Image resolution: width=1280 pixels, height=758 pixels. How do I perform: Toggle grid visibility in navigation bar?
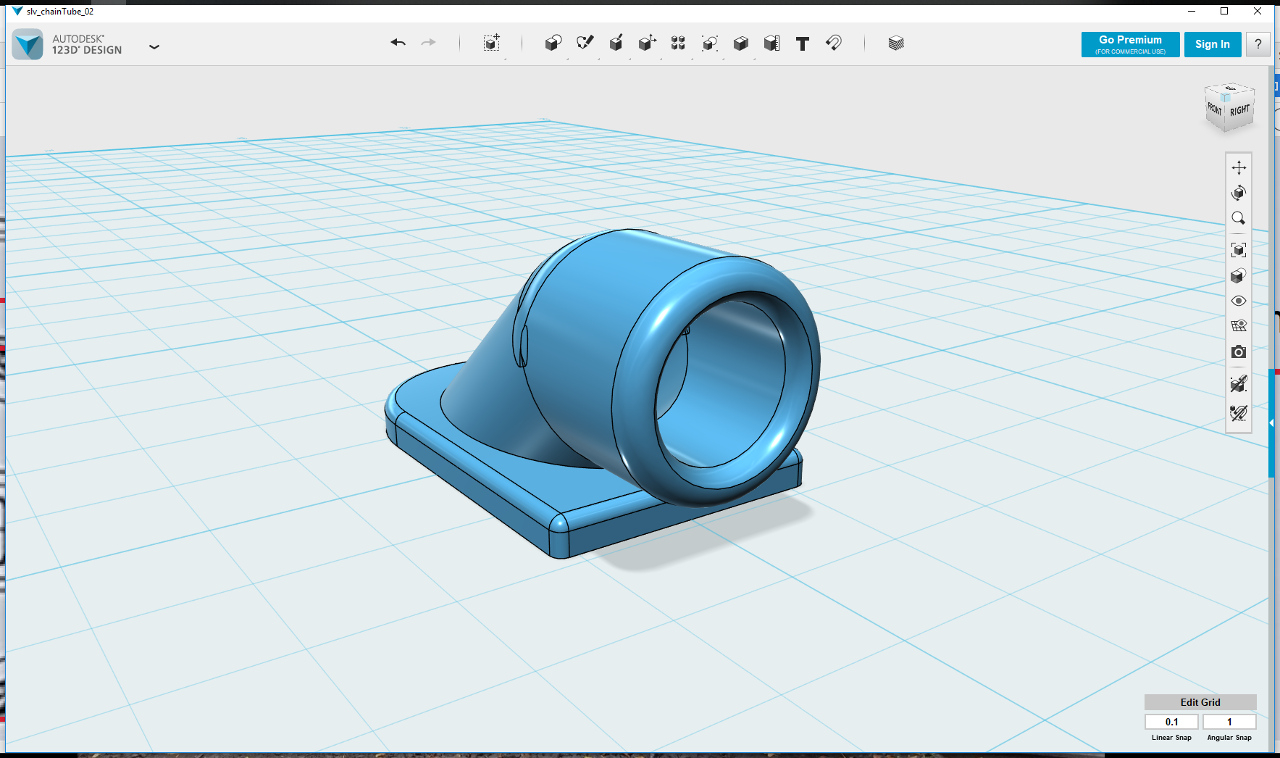pyautogui.click(x=1239, y=326)
